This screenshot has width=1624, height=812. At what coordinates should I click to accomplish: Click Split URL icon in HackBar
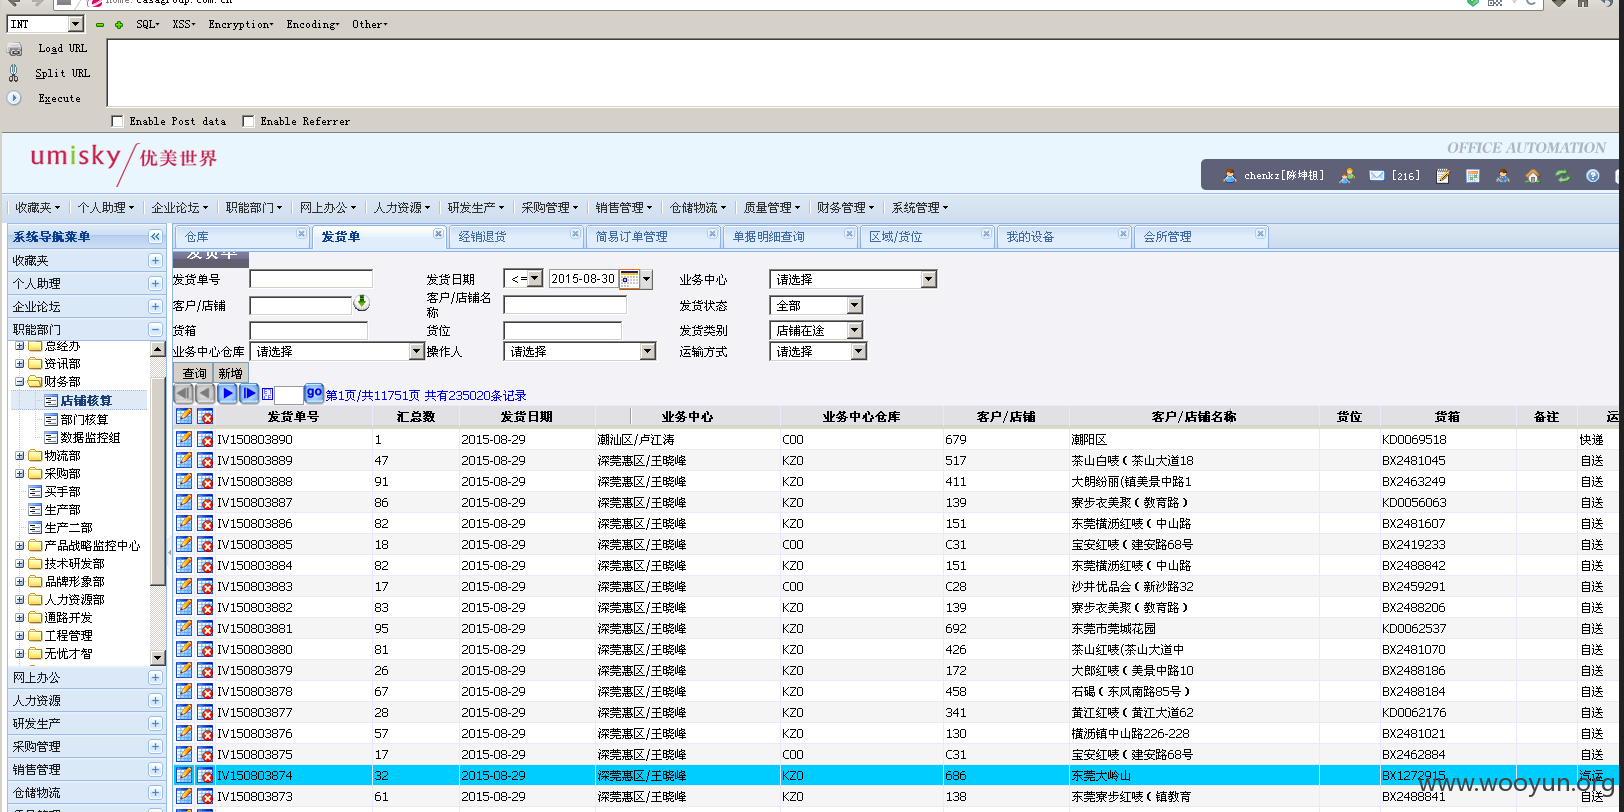click(14, 73)
